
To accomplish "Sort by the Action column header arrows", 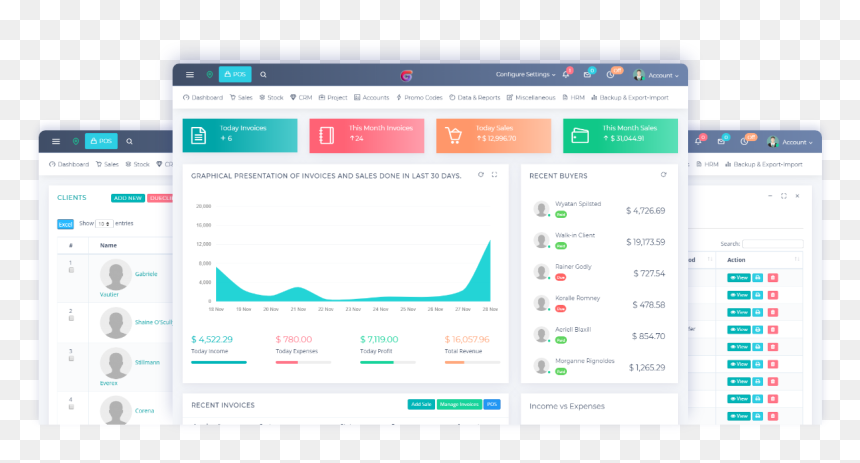I will coord(796,259).
